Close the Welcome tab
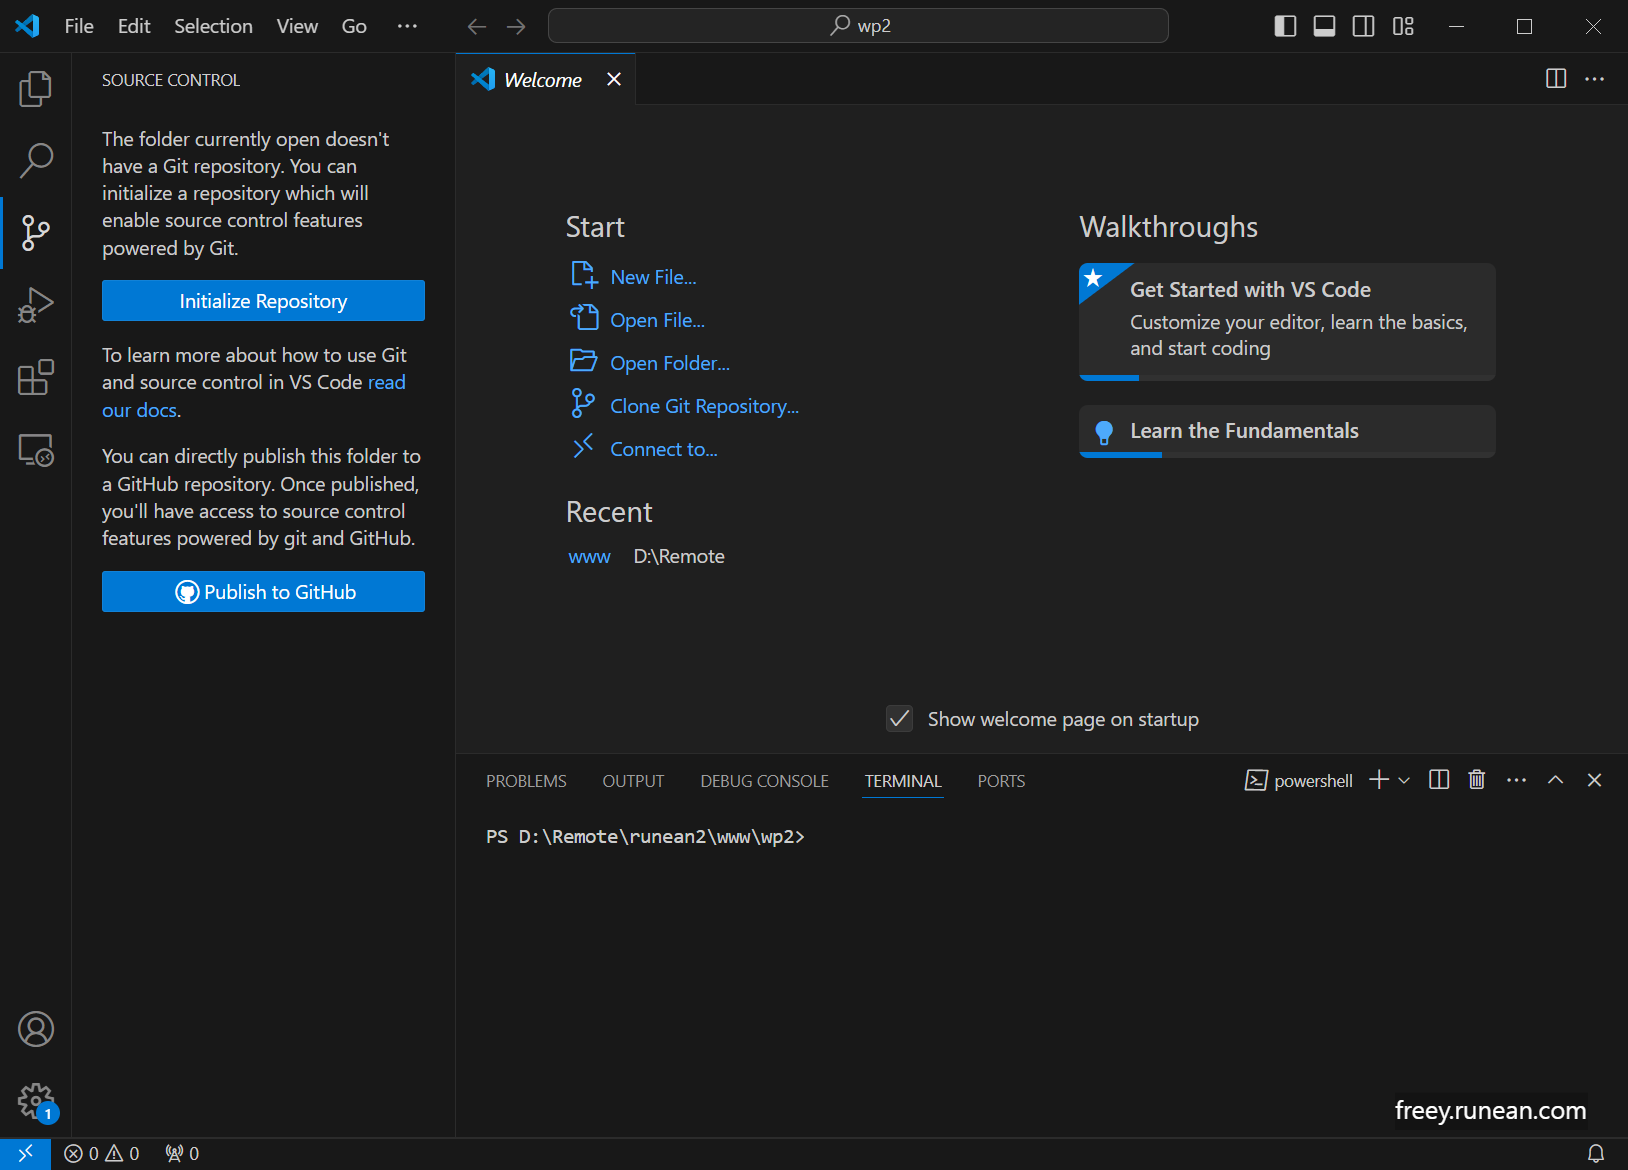This screenshot has width=1628, height=1170. [x=614, y=79]
